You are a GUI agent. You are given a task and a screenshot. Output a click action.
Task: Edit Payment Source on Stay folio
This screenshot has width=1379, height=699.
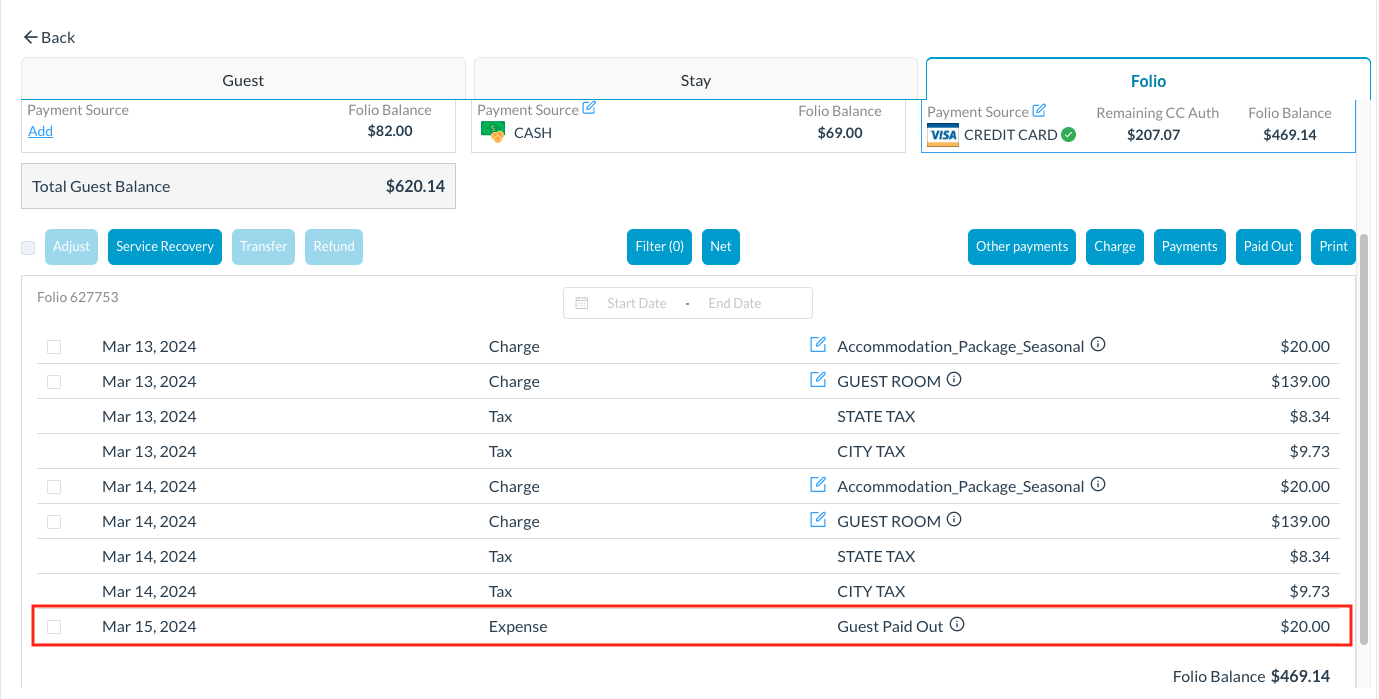tap(589, 108)
